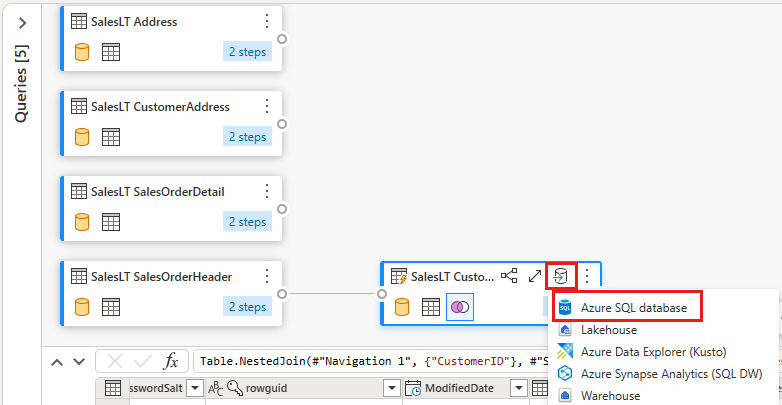Open the PasswordSalt column filter dropdown
This screenshot has height=405, width=782.
196,388
